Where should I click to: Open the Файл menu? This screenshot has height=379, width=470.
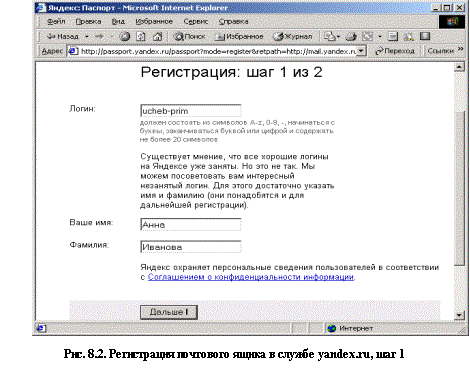point(56,21)
